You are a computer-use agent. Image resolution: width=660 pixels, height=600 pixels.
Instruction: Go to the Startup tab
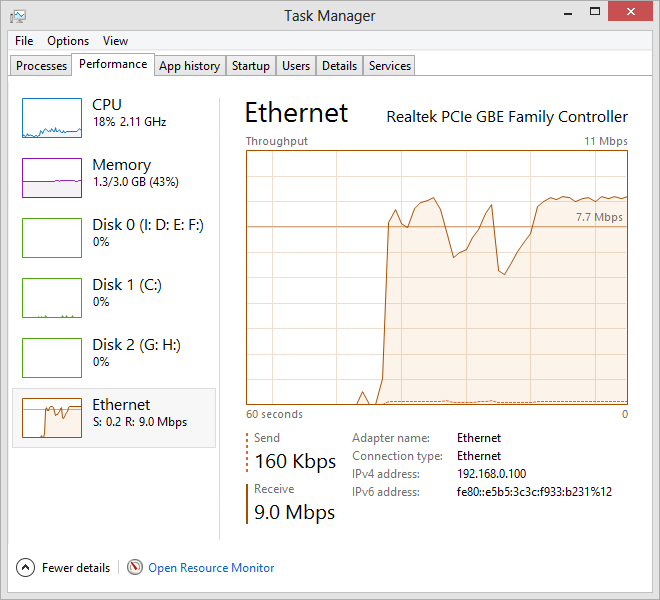pyautogui.click(x=250, y=66)
